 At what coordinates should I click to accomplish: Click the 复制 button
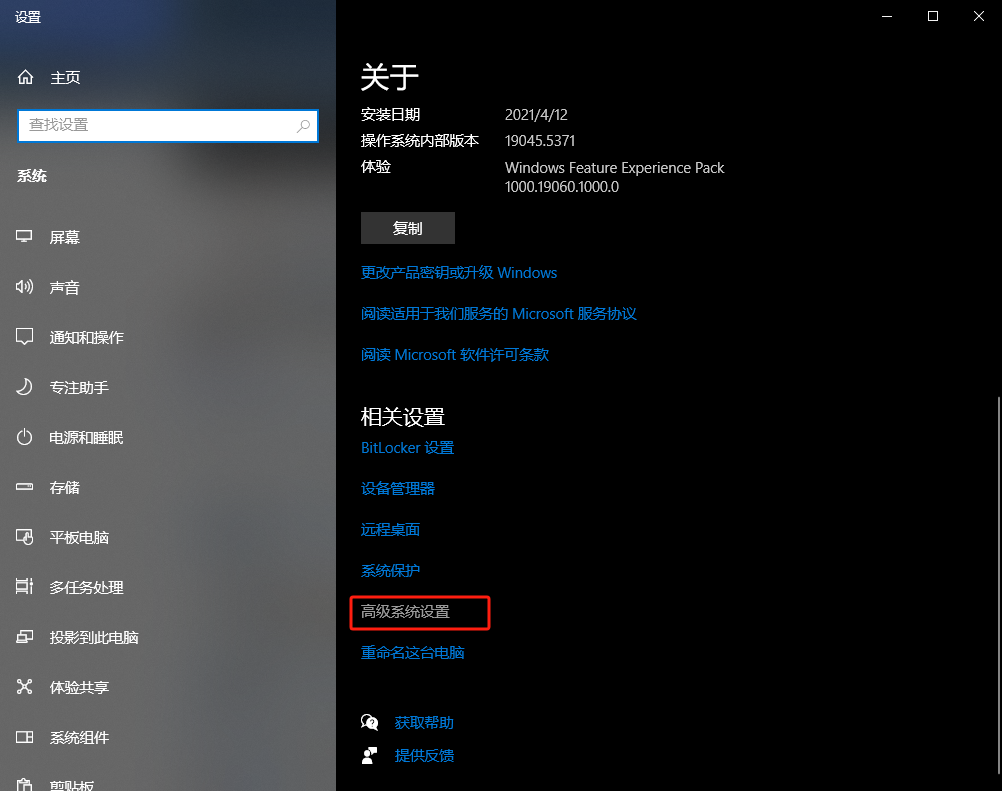click(x=408, y=228)
